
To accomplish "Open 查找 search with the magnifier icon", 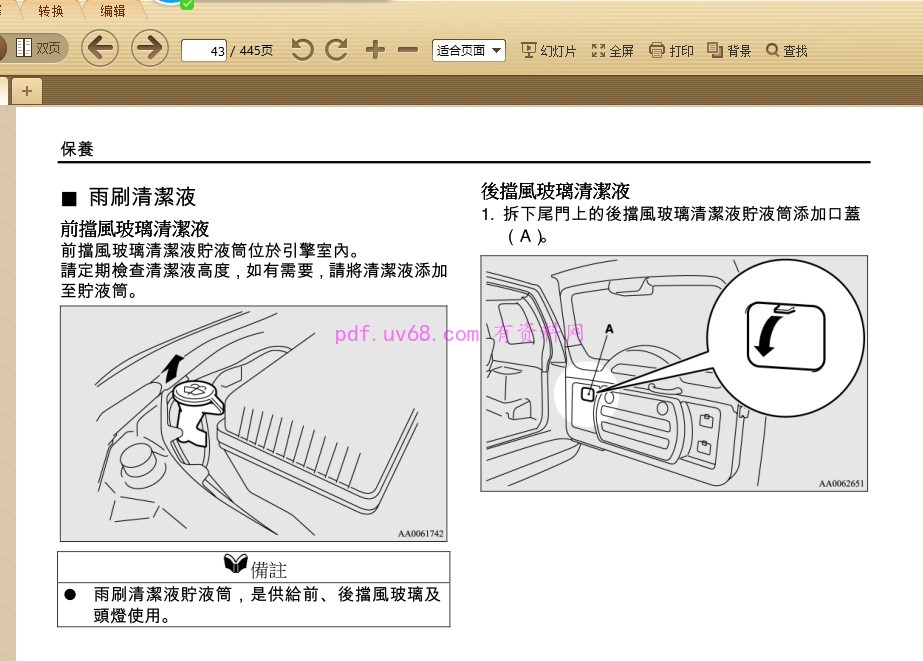I will pos(784,50).
